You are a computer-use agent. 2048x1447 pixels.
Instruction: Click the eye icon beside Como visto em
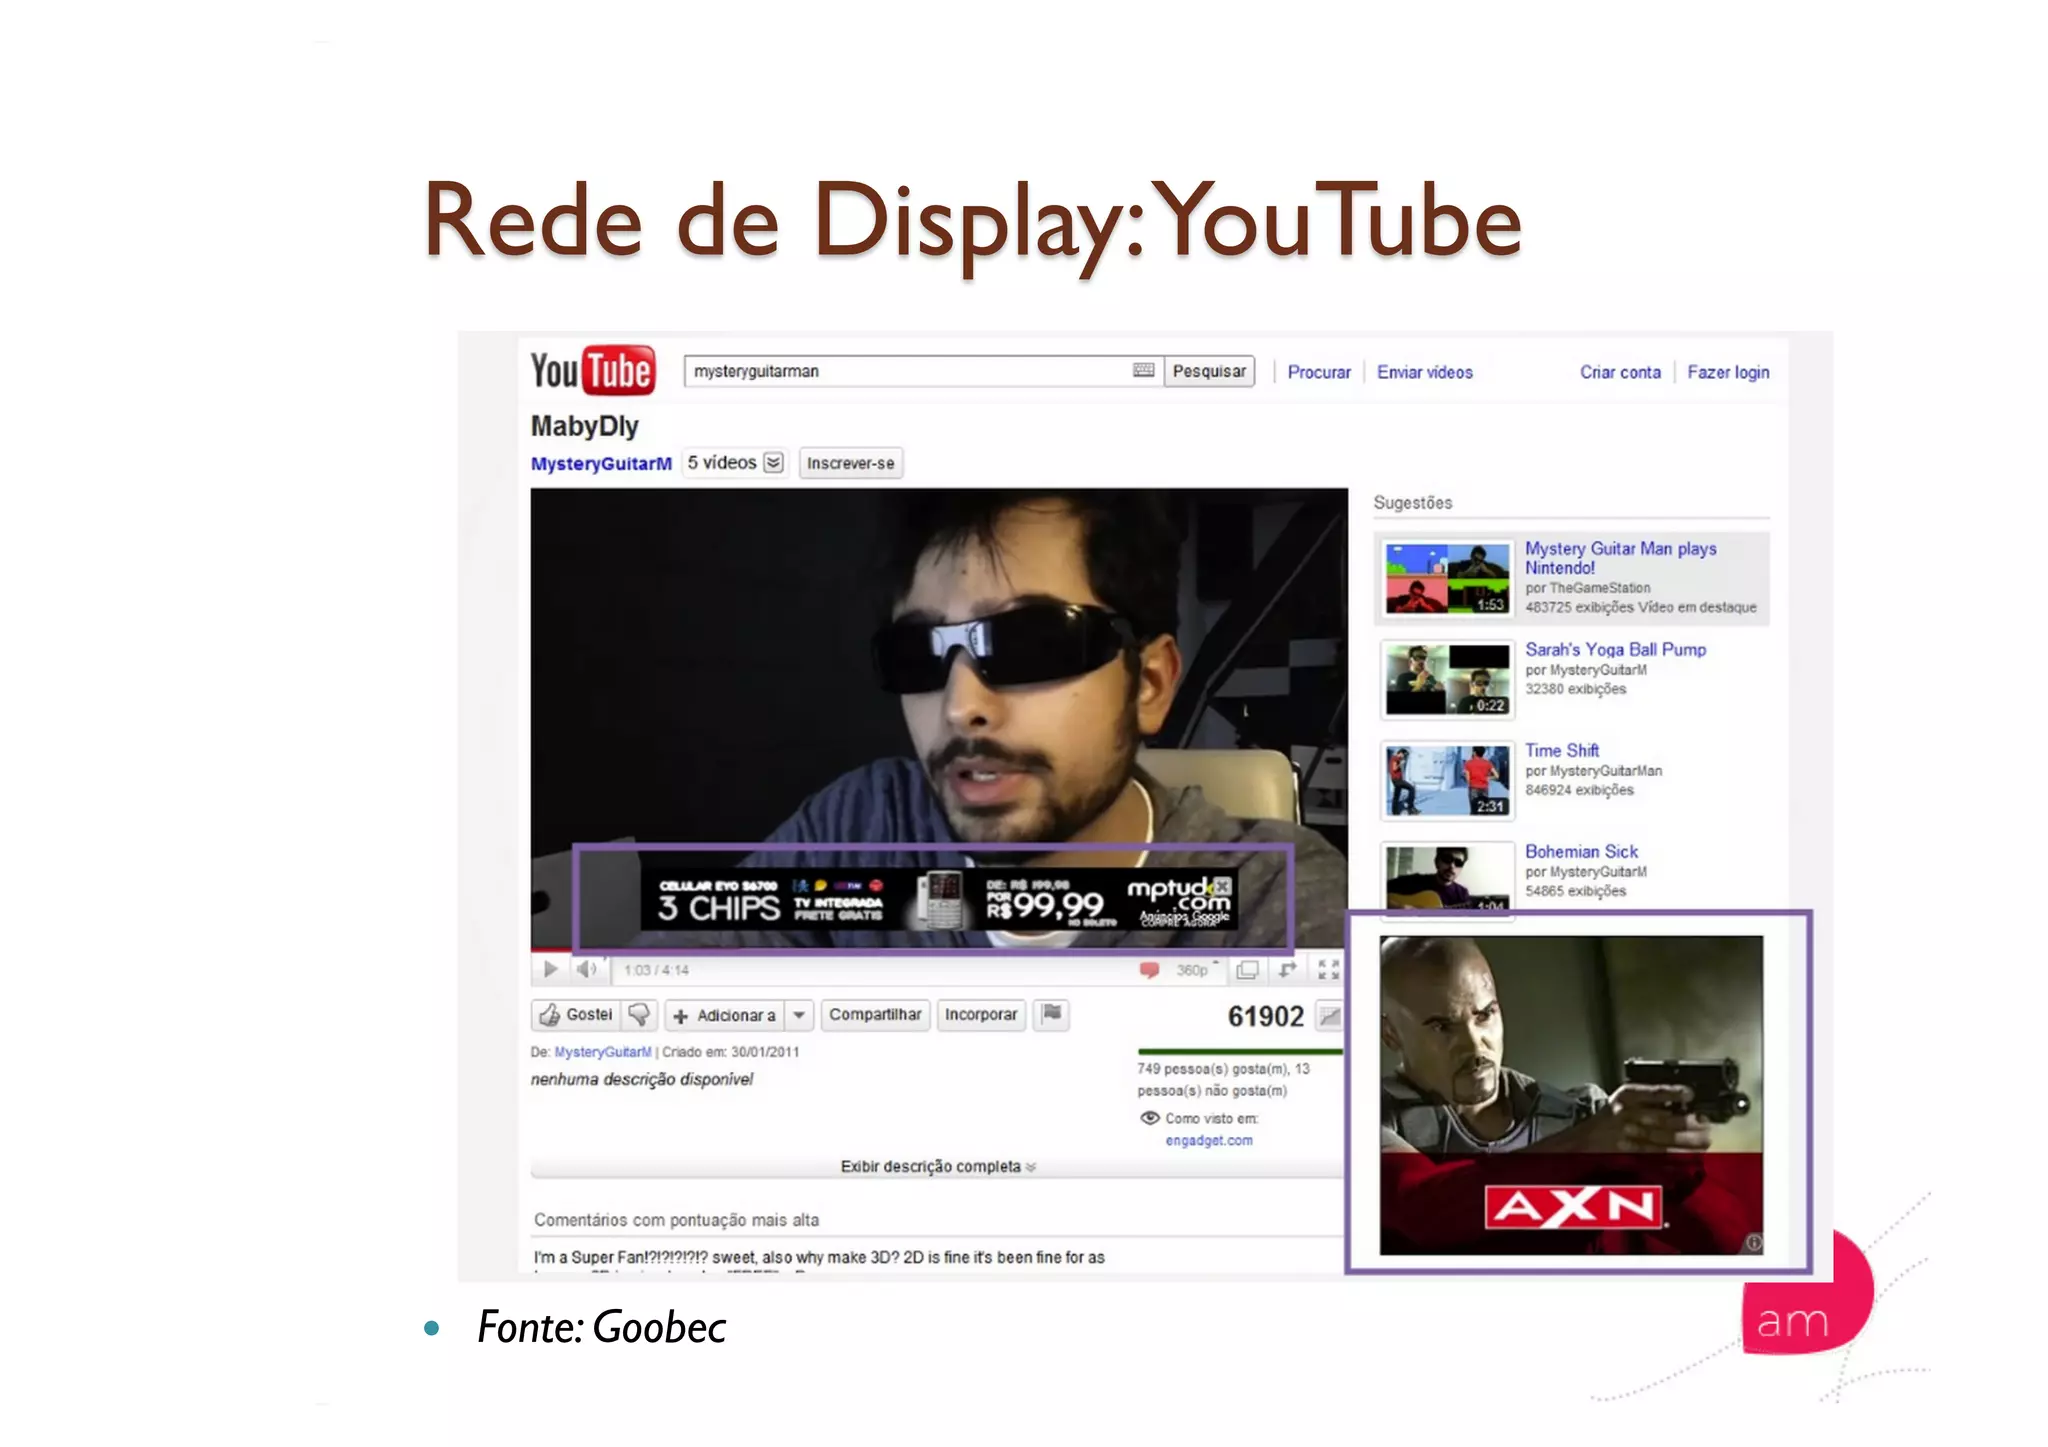tap(1150, 1118)
